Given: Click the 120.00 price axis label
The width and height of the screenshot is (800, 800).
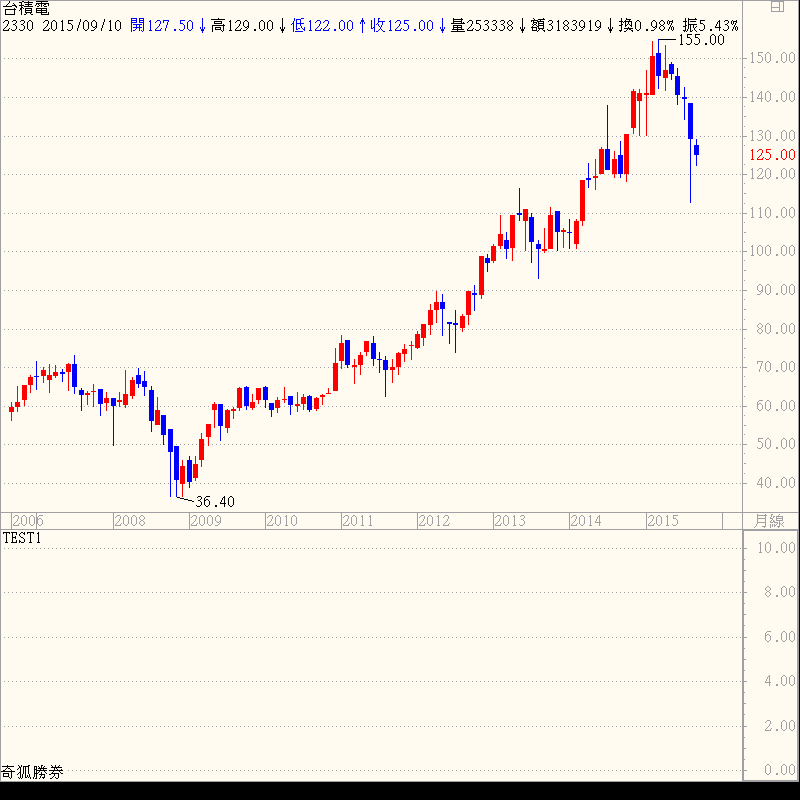Looking at the screenshot, I should coord(772,174).
